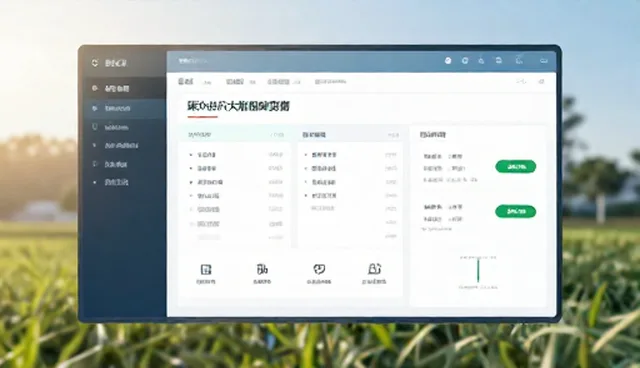Click the app logo icon atop the dark sidebar
This screenshot has height=368, width=640.
coord(95,63)
